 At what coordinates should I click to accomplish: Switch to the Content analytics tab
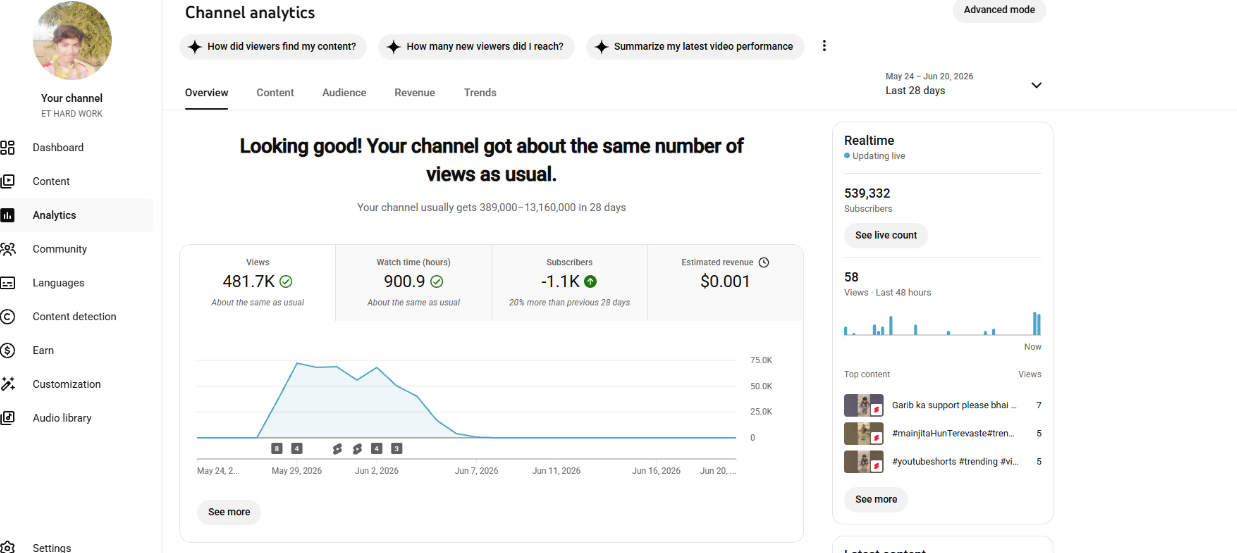click(275, 92)
